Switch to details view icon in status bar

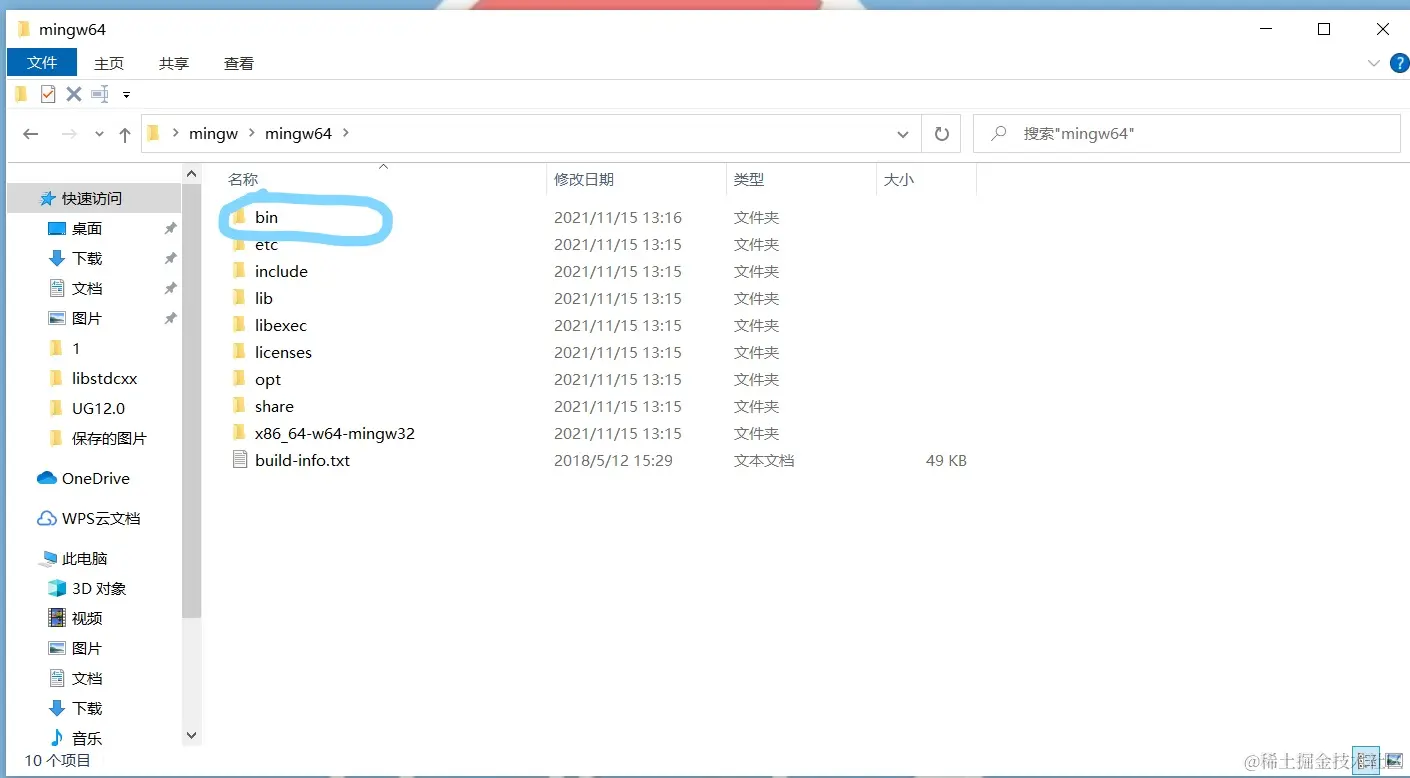point(1365,761)
